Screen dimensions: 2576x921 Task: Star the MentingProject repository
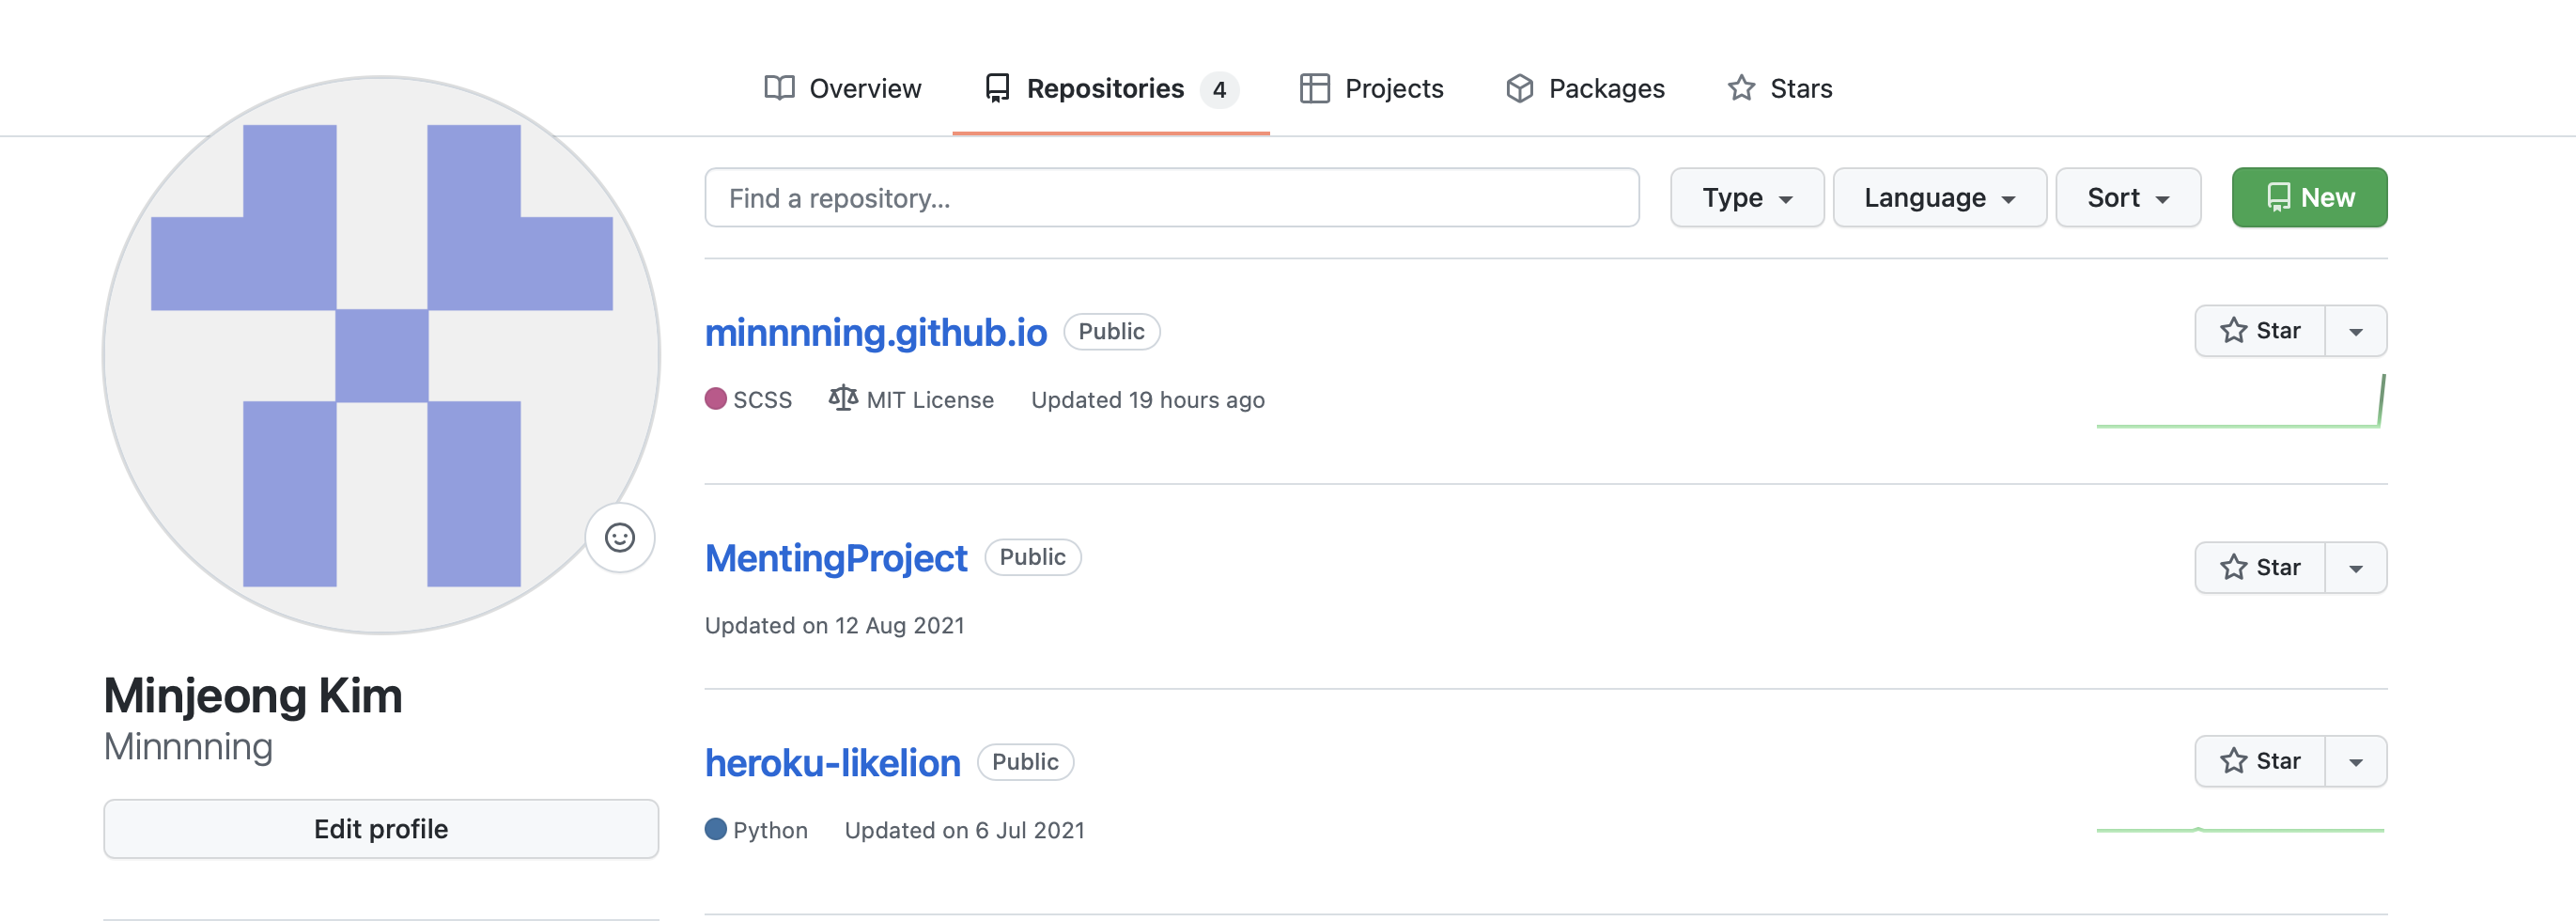(x=2260, y=568)
